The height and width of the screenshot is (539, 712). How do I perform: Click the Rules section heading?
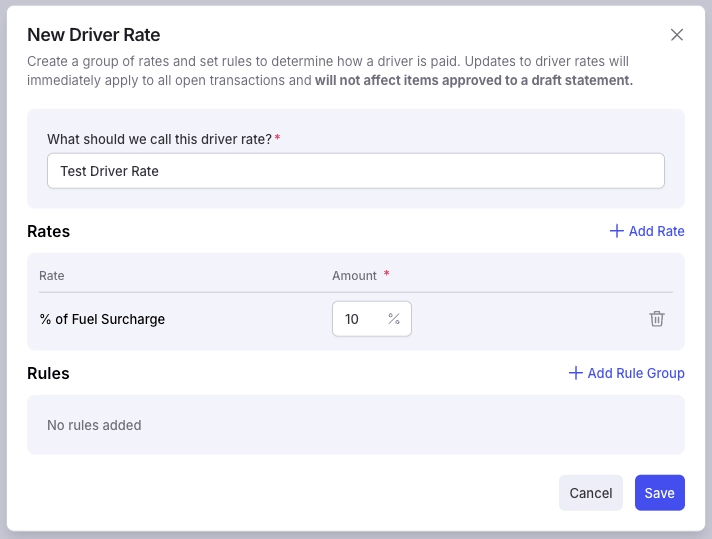(48, 373)
